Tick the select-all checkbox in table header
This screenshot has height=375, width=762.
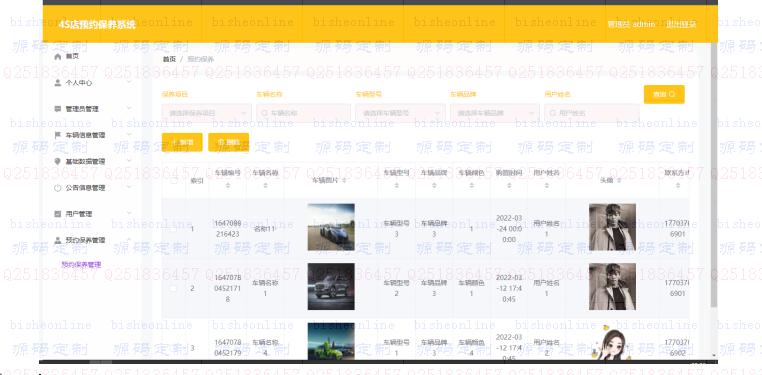tap(173, 180)
